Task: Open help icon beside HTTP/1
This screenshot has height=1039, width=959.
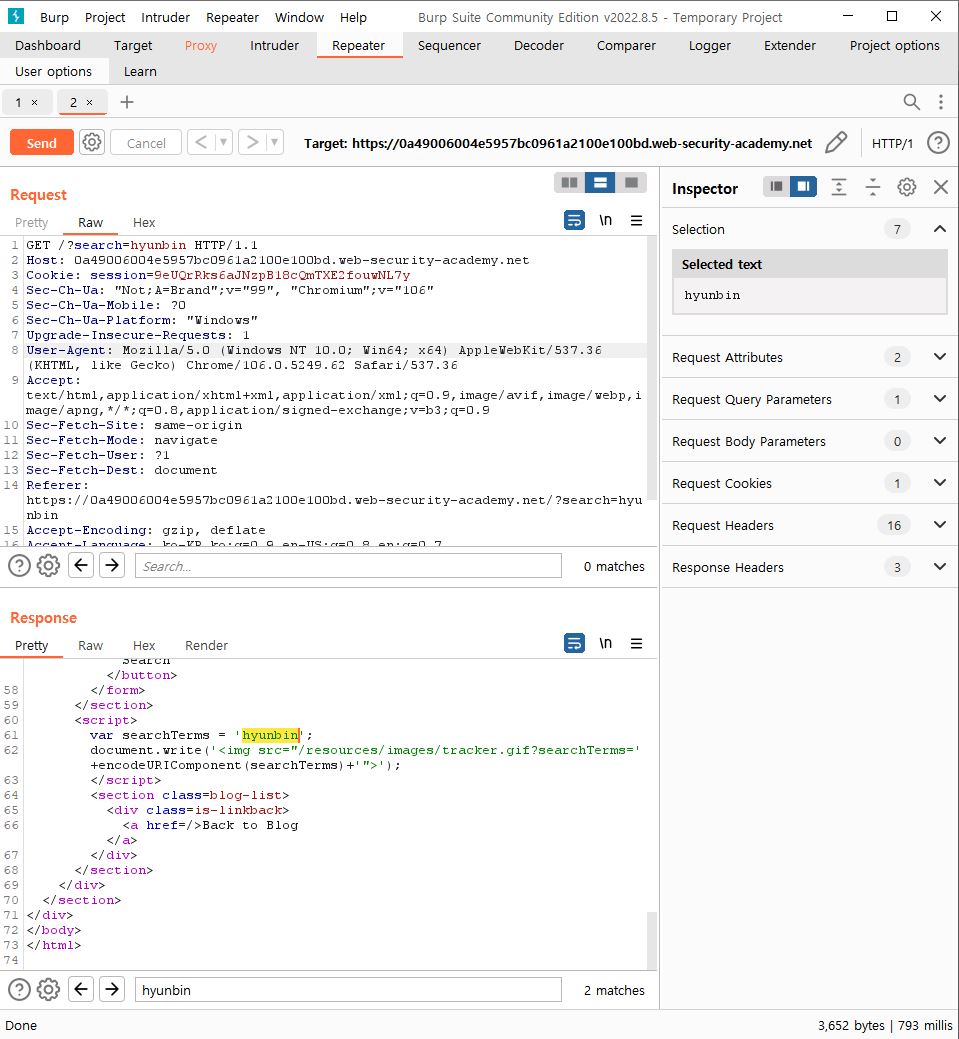Action: (938, 142)
